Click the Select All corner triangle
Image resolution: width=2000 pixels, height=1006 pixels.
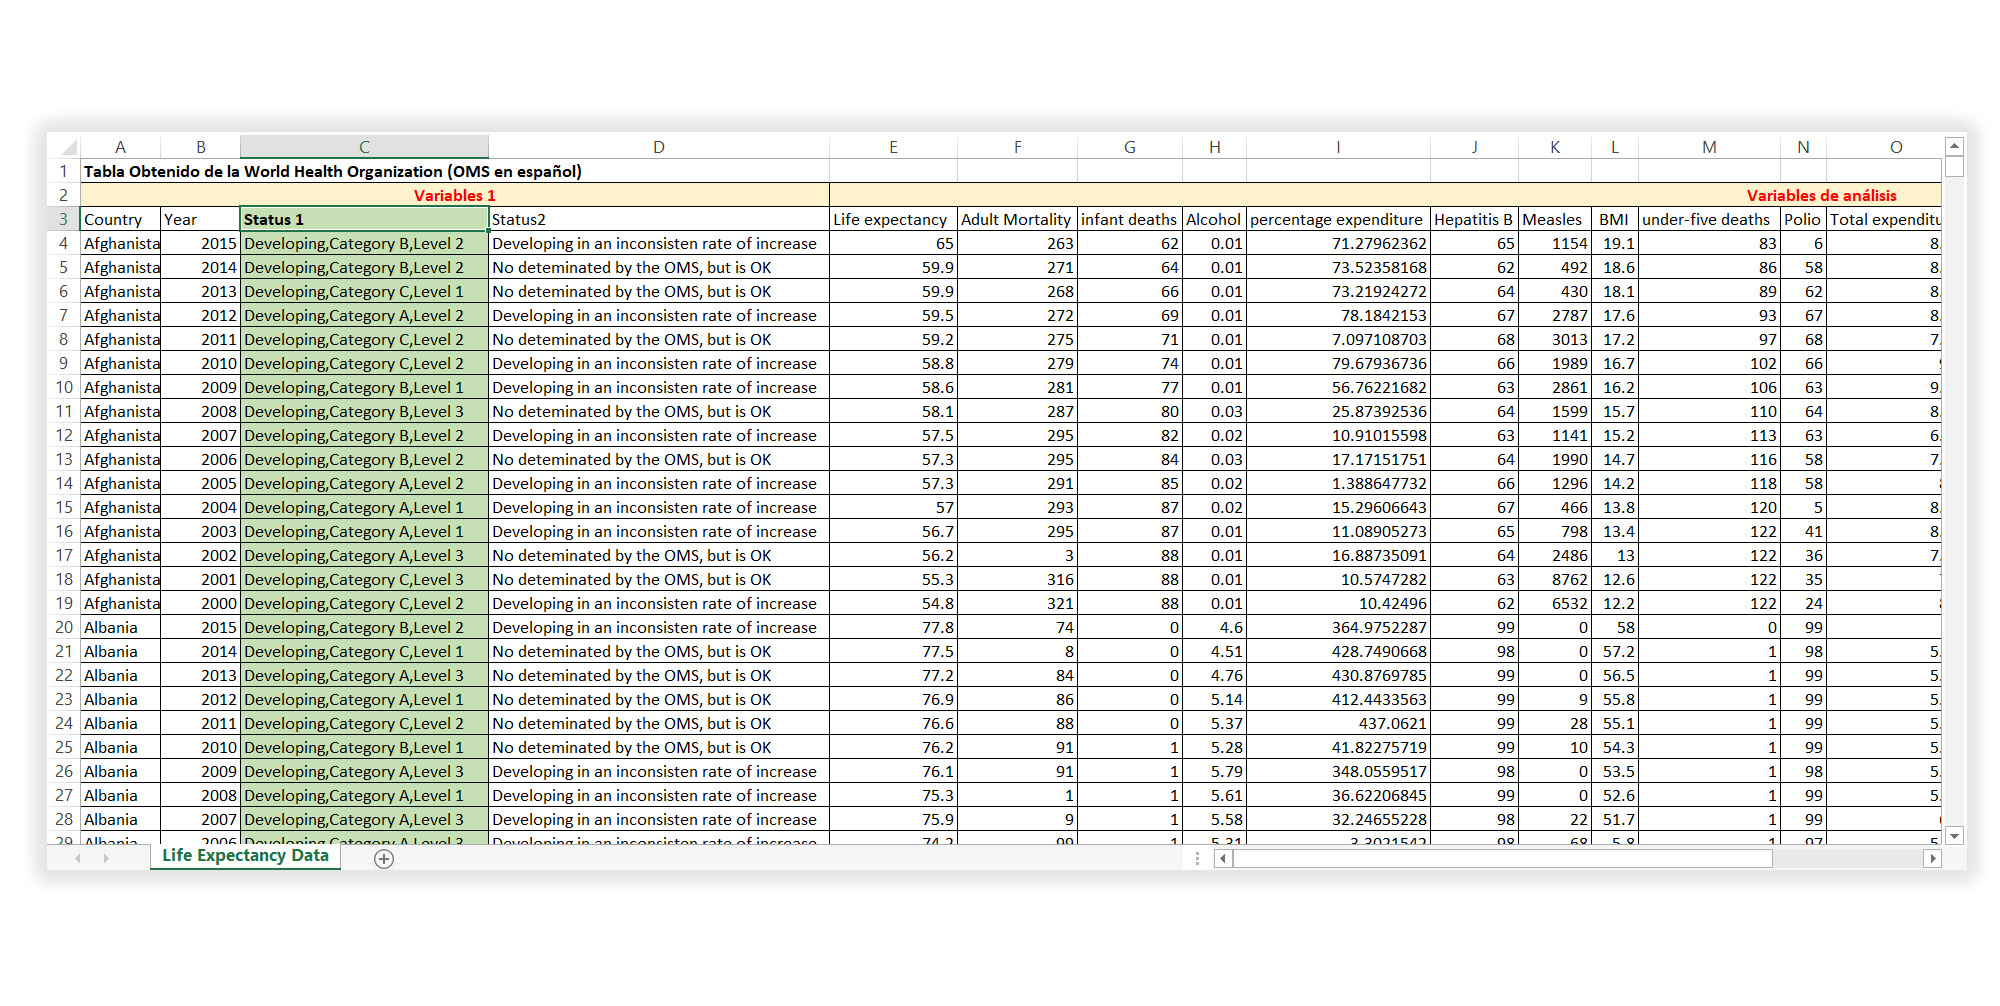(68, 147)
